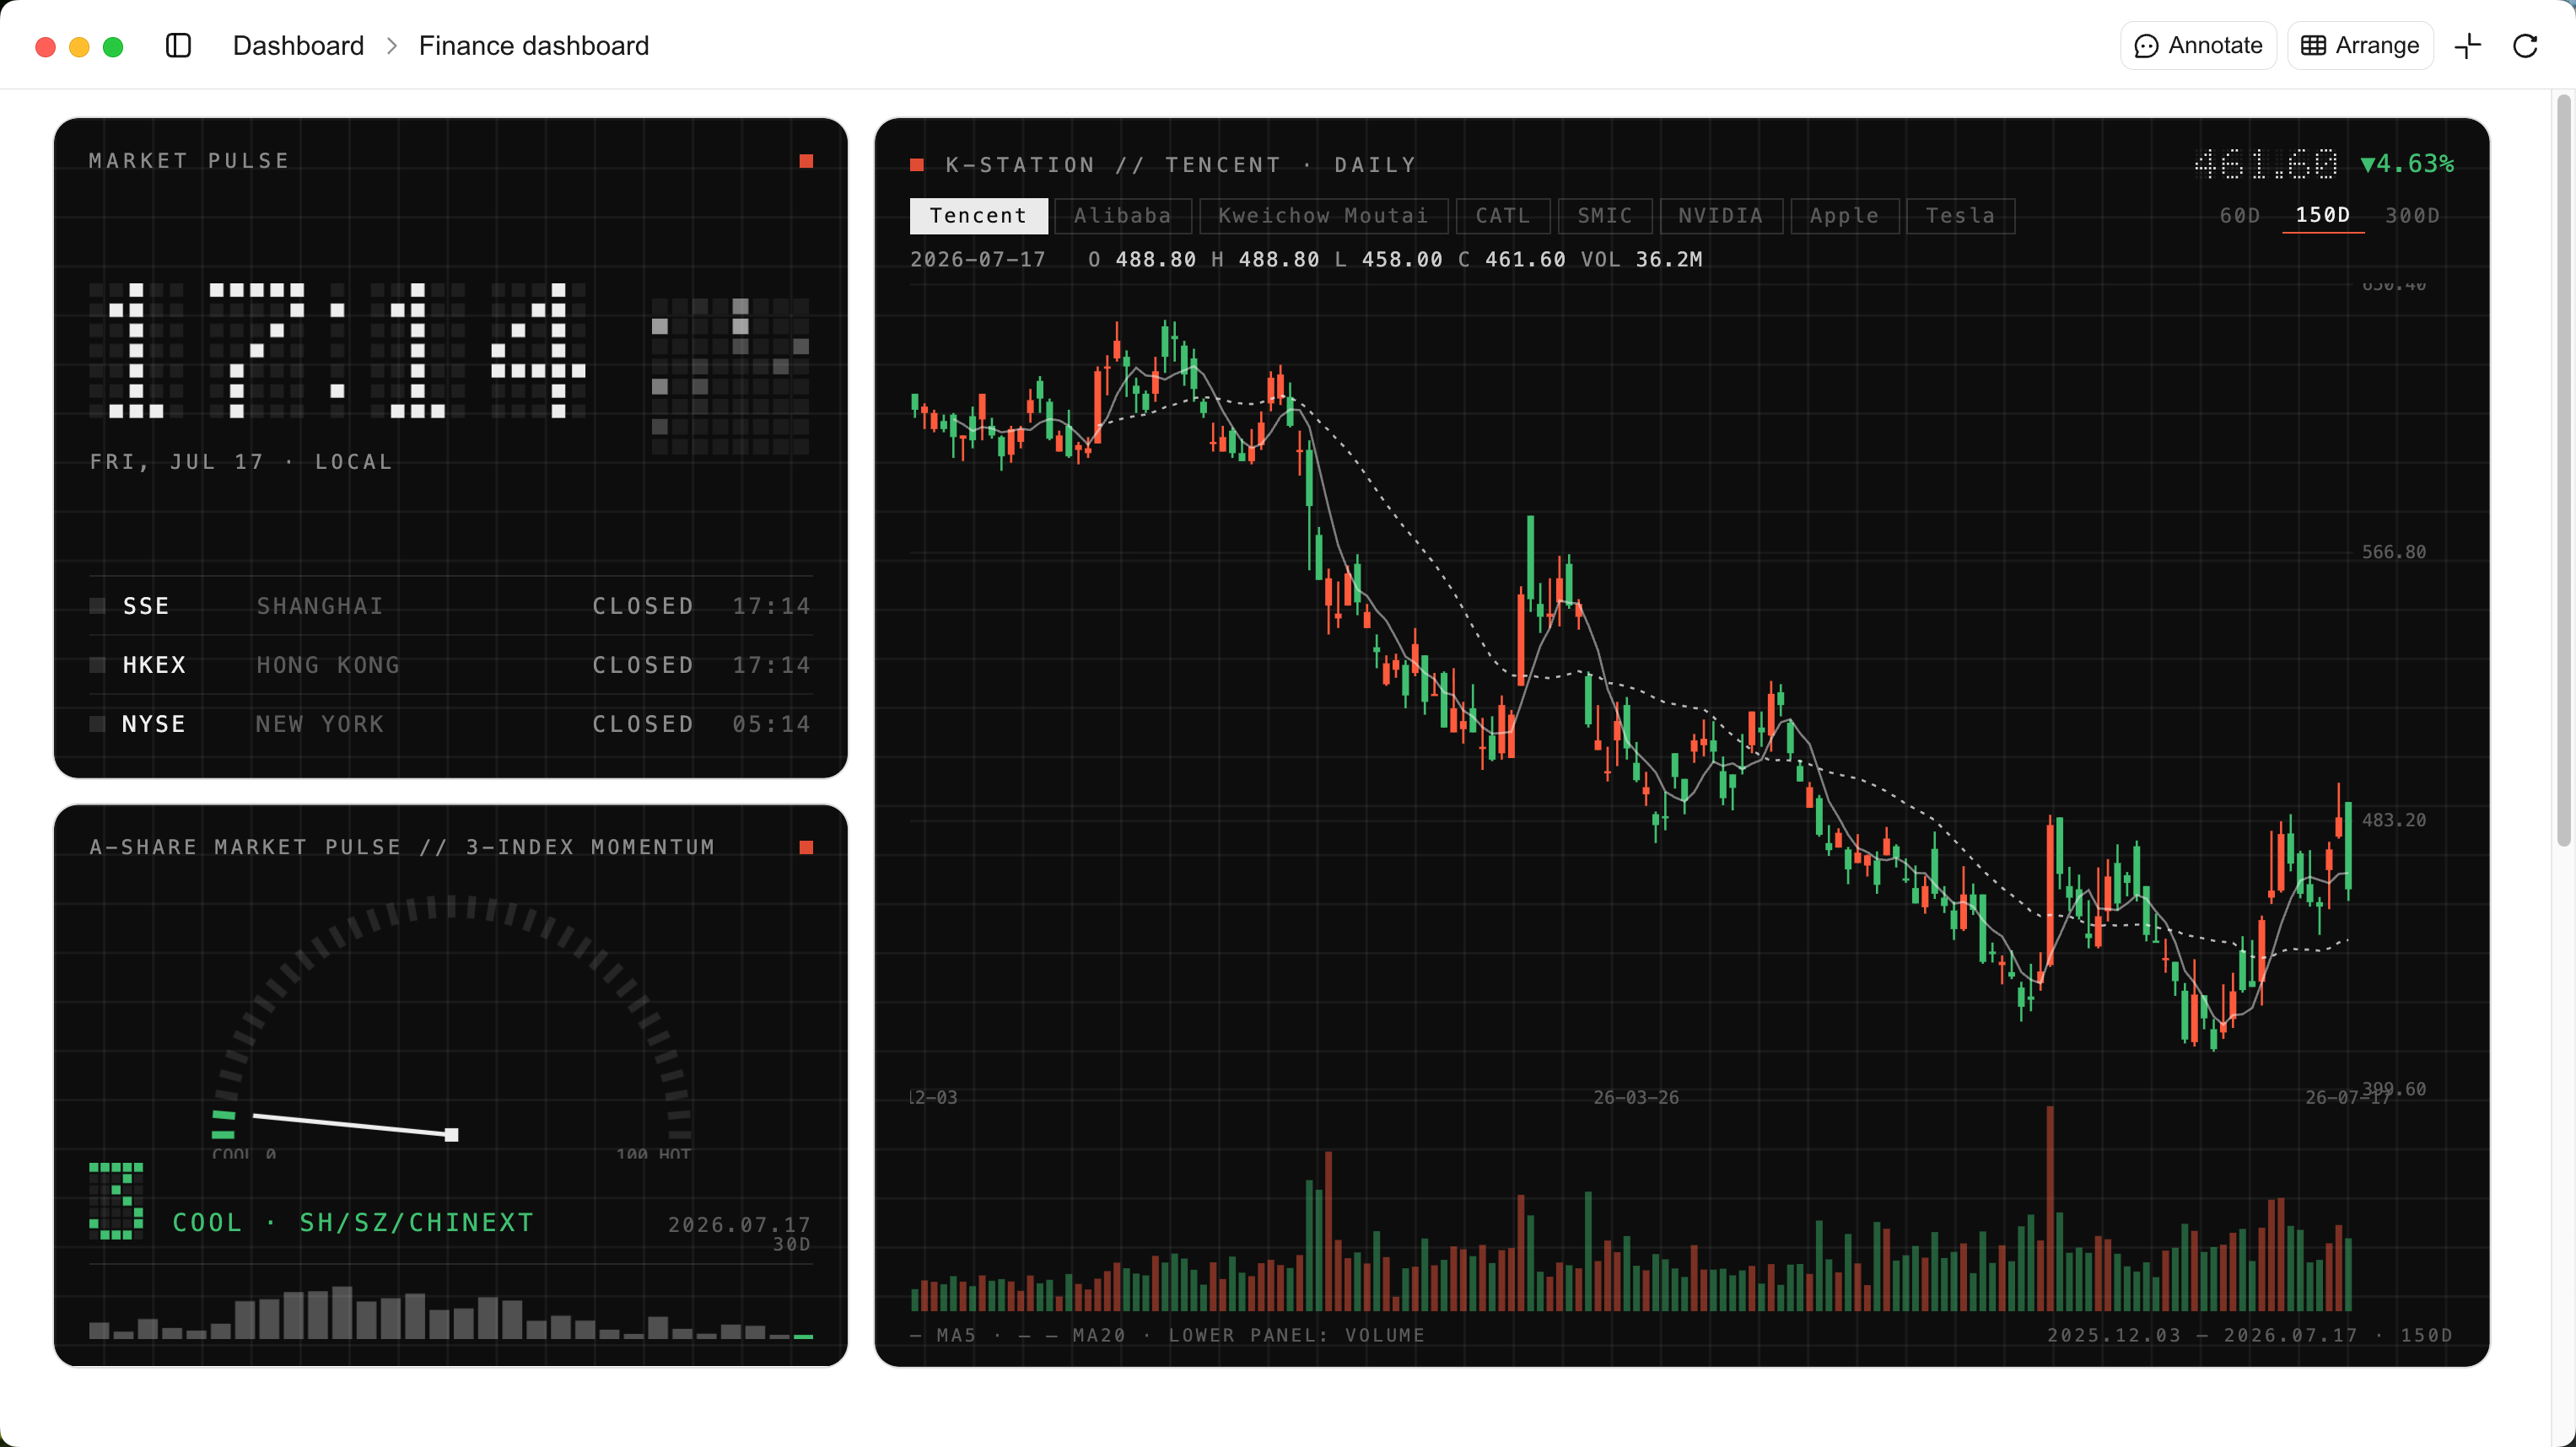Click the yellow minimize window button
Image resolution: width=2576 pixels, height=1447 pixels.
point(79,47)
